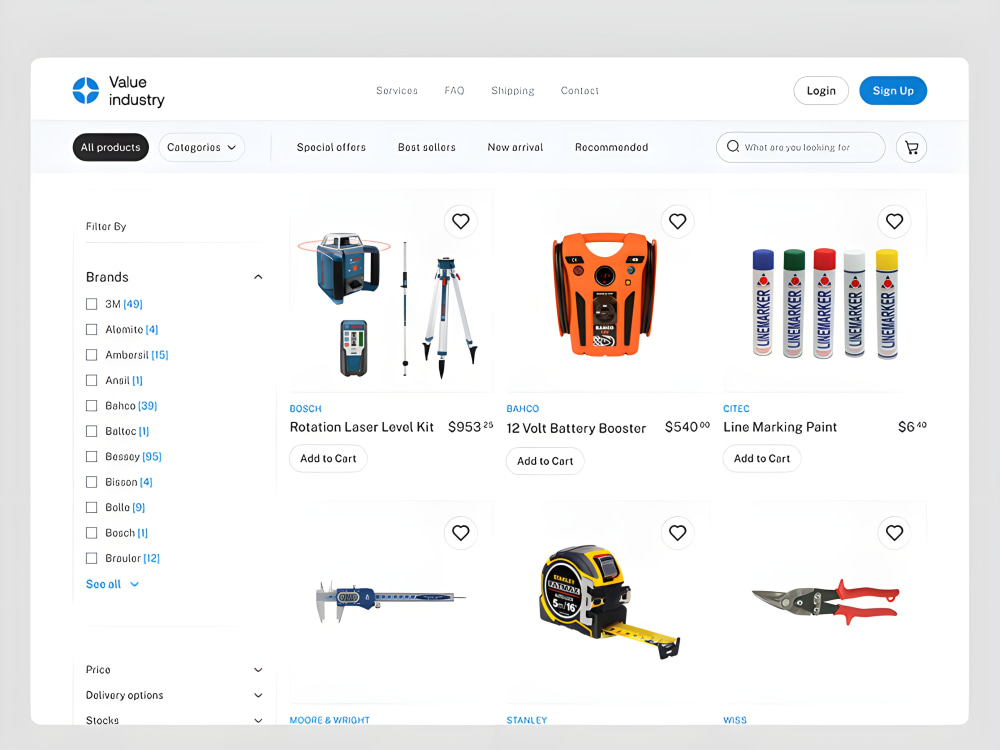Click the BOSCH brand label

[305, 409]
